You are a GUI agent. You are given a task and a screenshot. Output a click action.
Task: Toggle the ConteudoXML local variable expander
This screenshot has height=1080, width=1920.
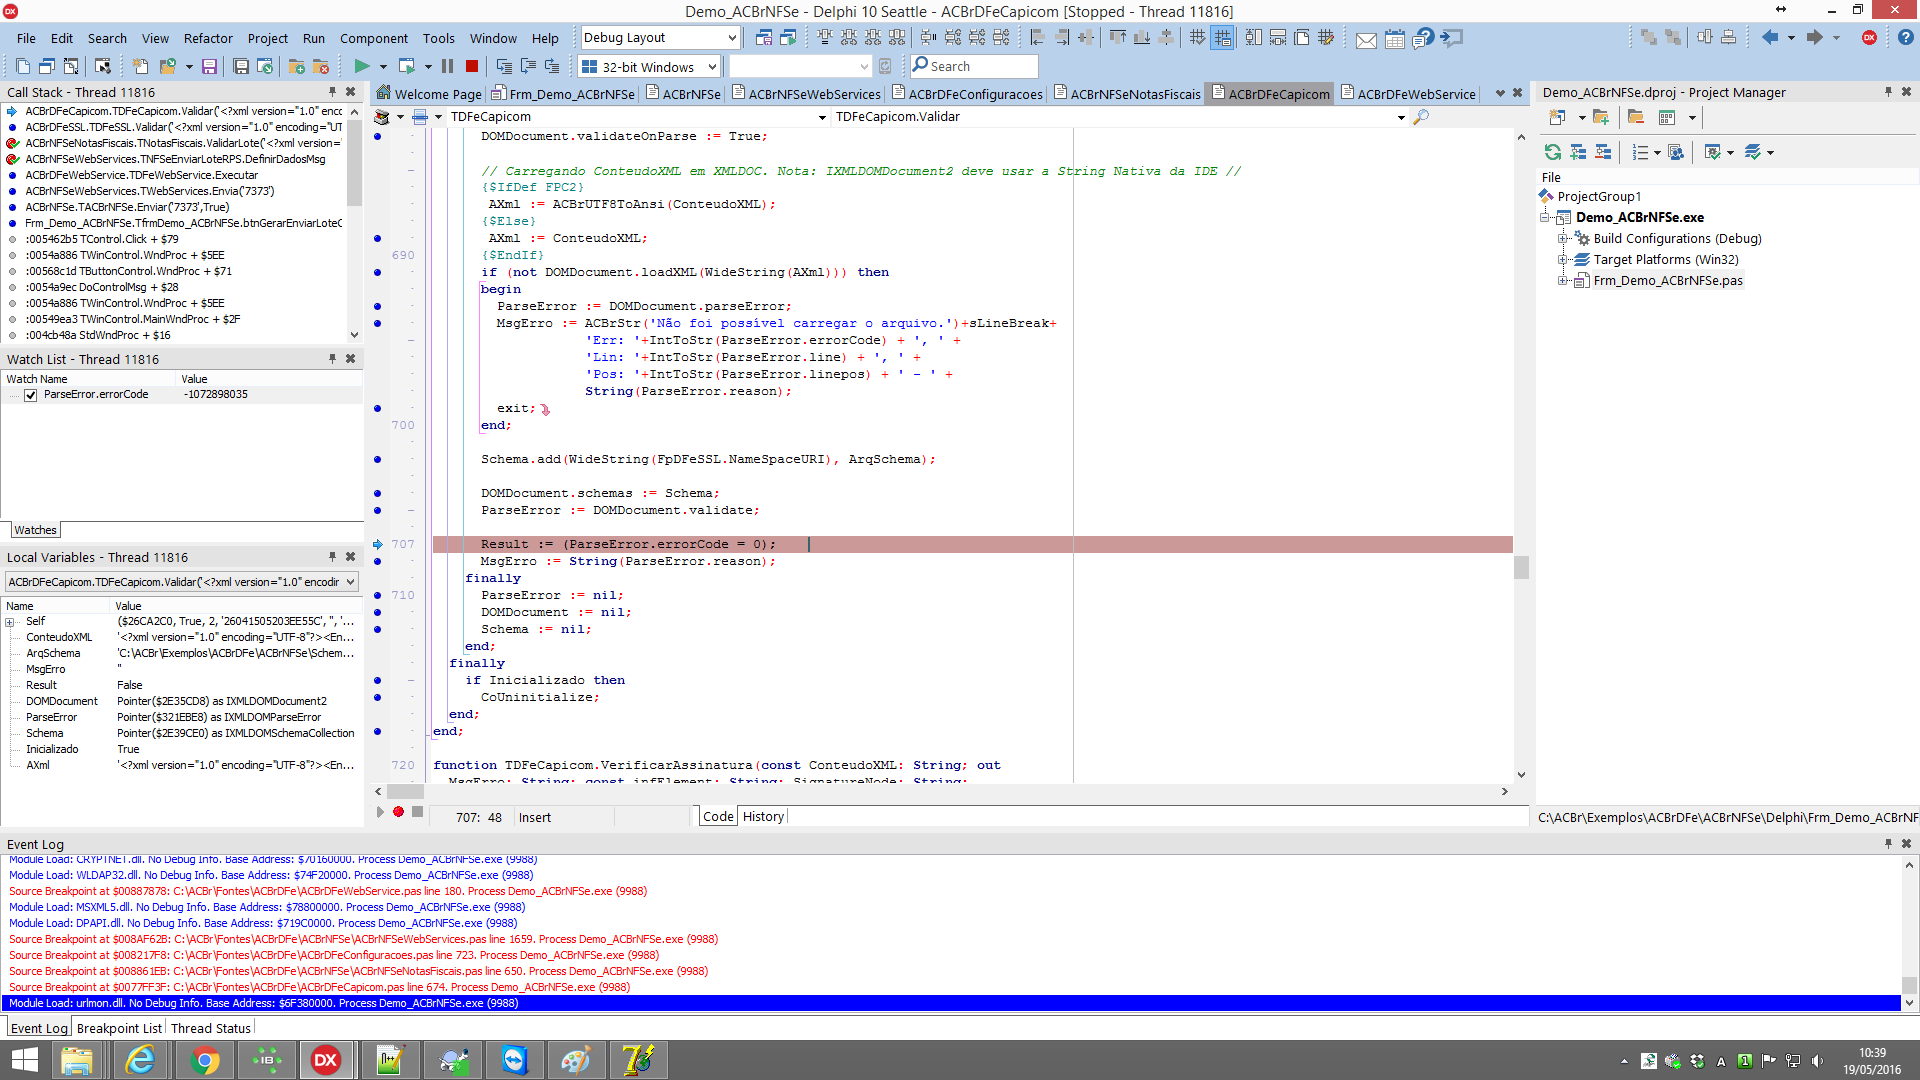pyautogui.click(x=11, y=637)
